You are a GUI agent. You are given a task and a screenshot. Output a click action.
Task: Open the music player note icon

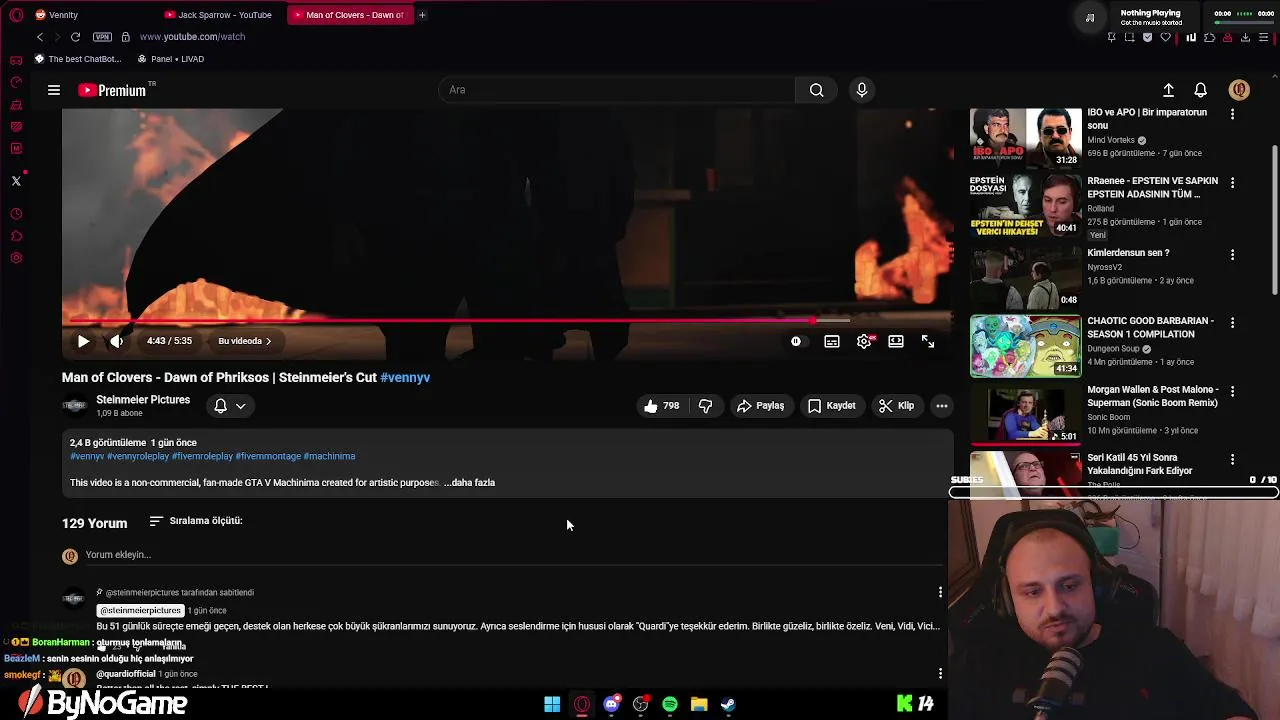coord(1090,17)
